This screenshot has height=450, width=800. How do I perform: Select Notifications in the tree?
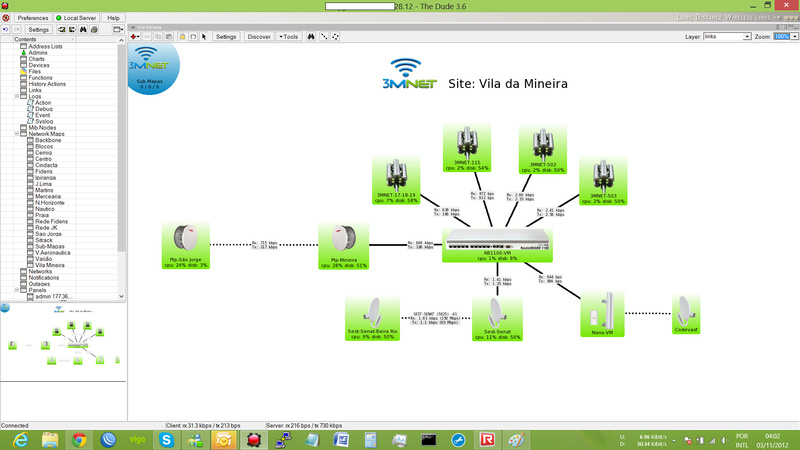tap(43, 278)
